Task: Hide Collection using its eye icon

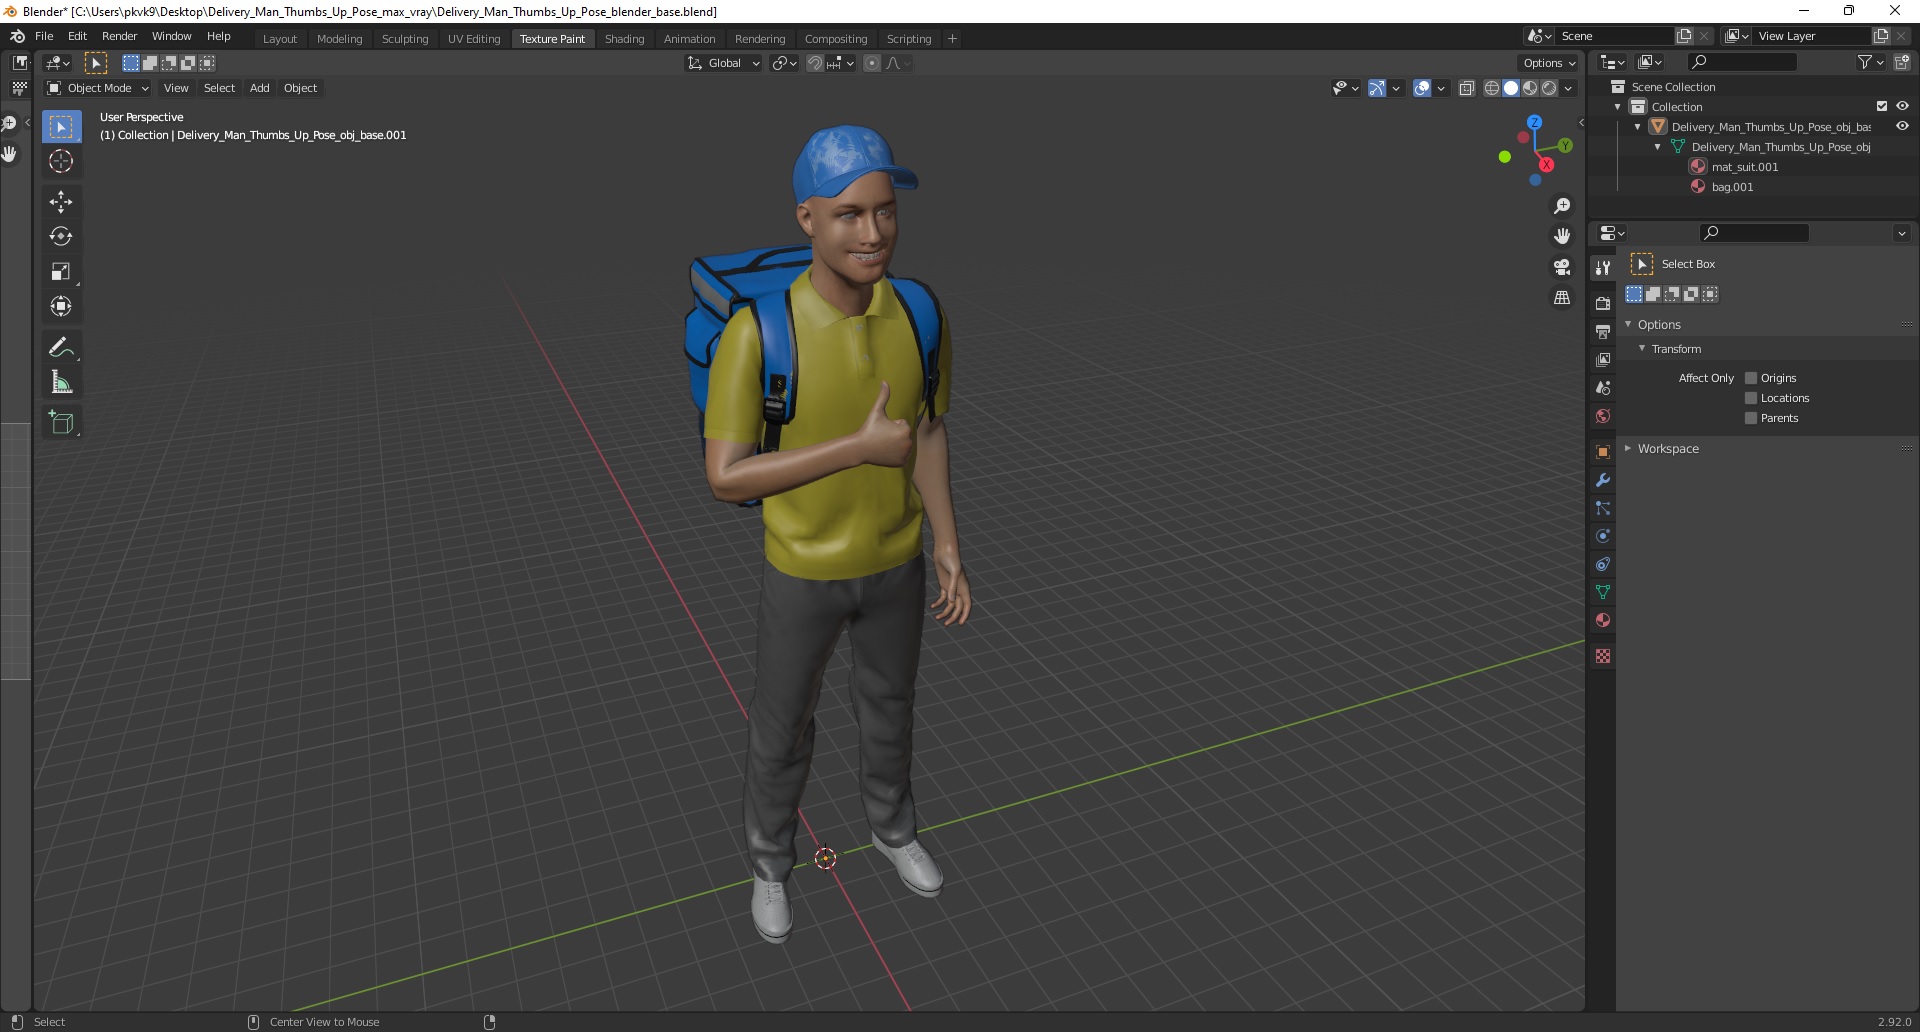Action: click(1902, 106)
